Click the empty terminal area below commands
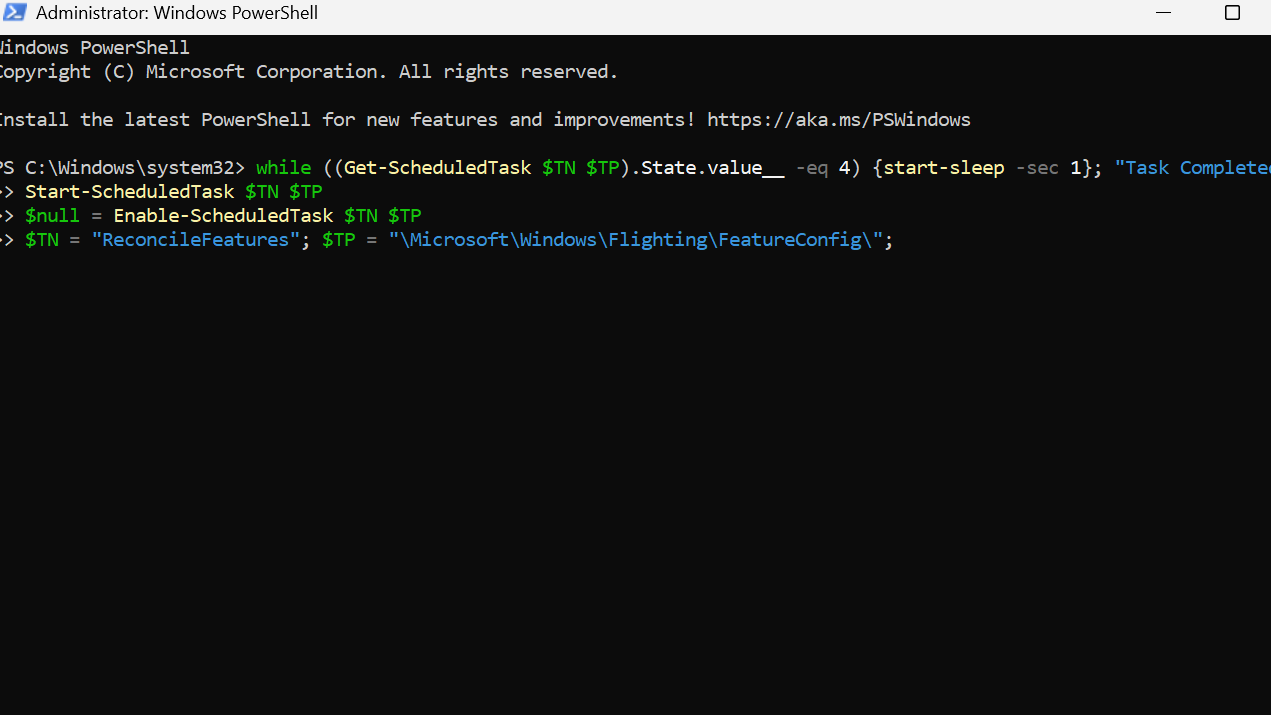The image size is (1271, 715). click(635, 480)
